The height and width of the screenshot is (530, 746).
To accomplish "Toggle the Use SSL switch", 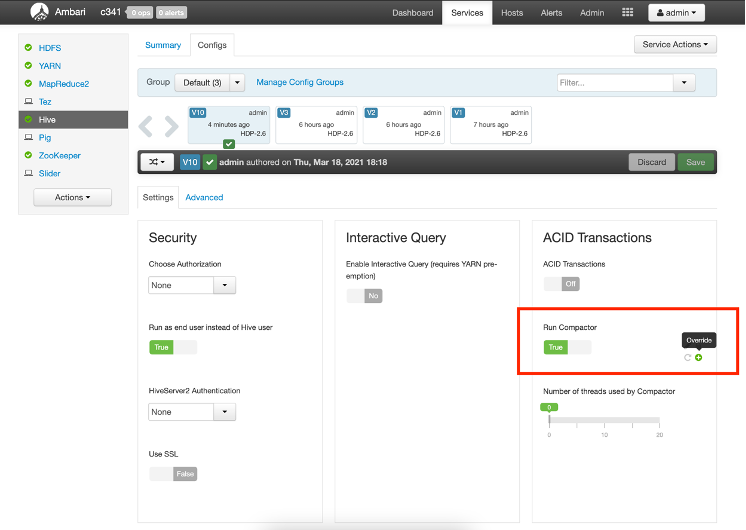I will [x=173, y=474].
